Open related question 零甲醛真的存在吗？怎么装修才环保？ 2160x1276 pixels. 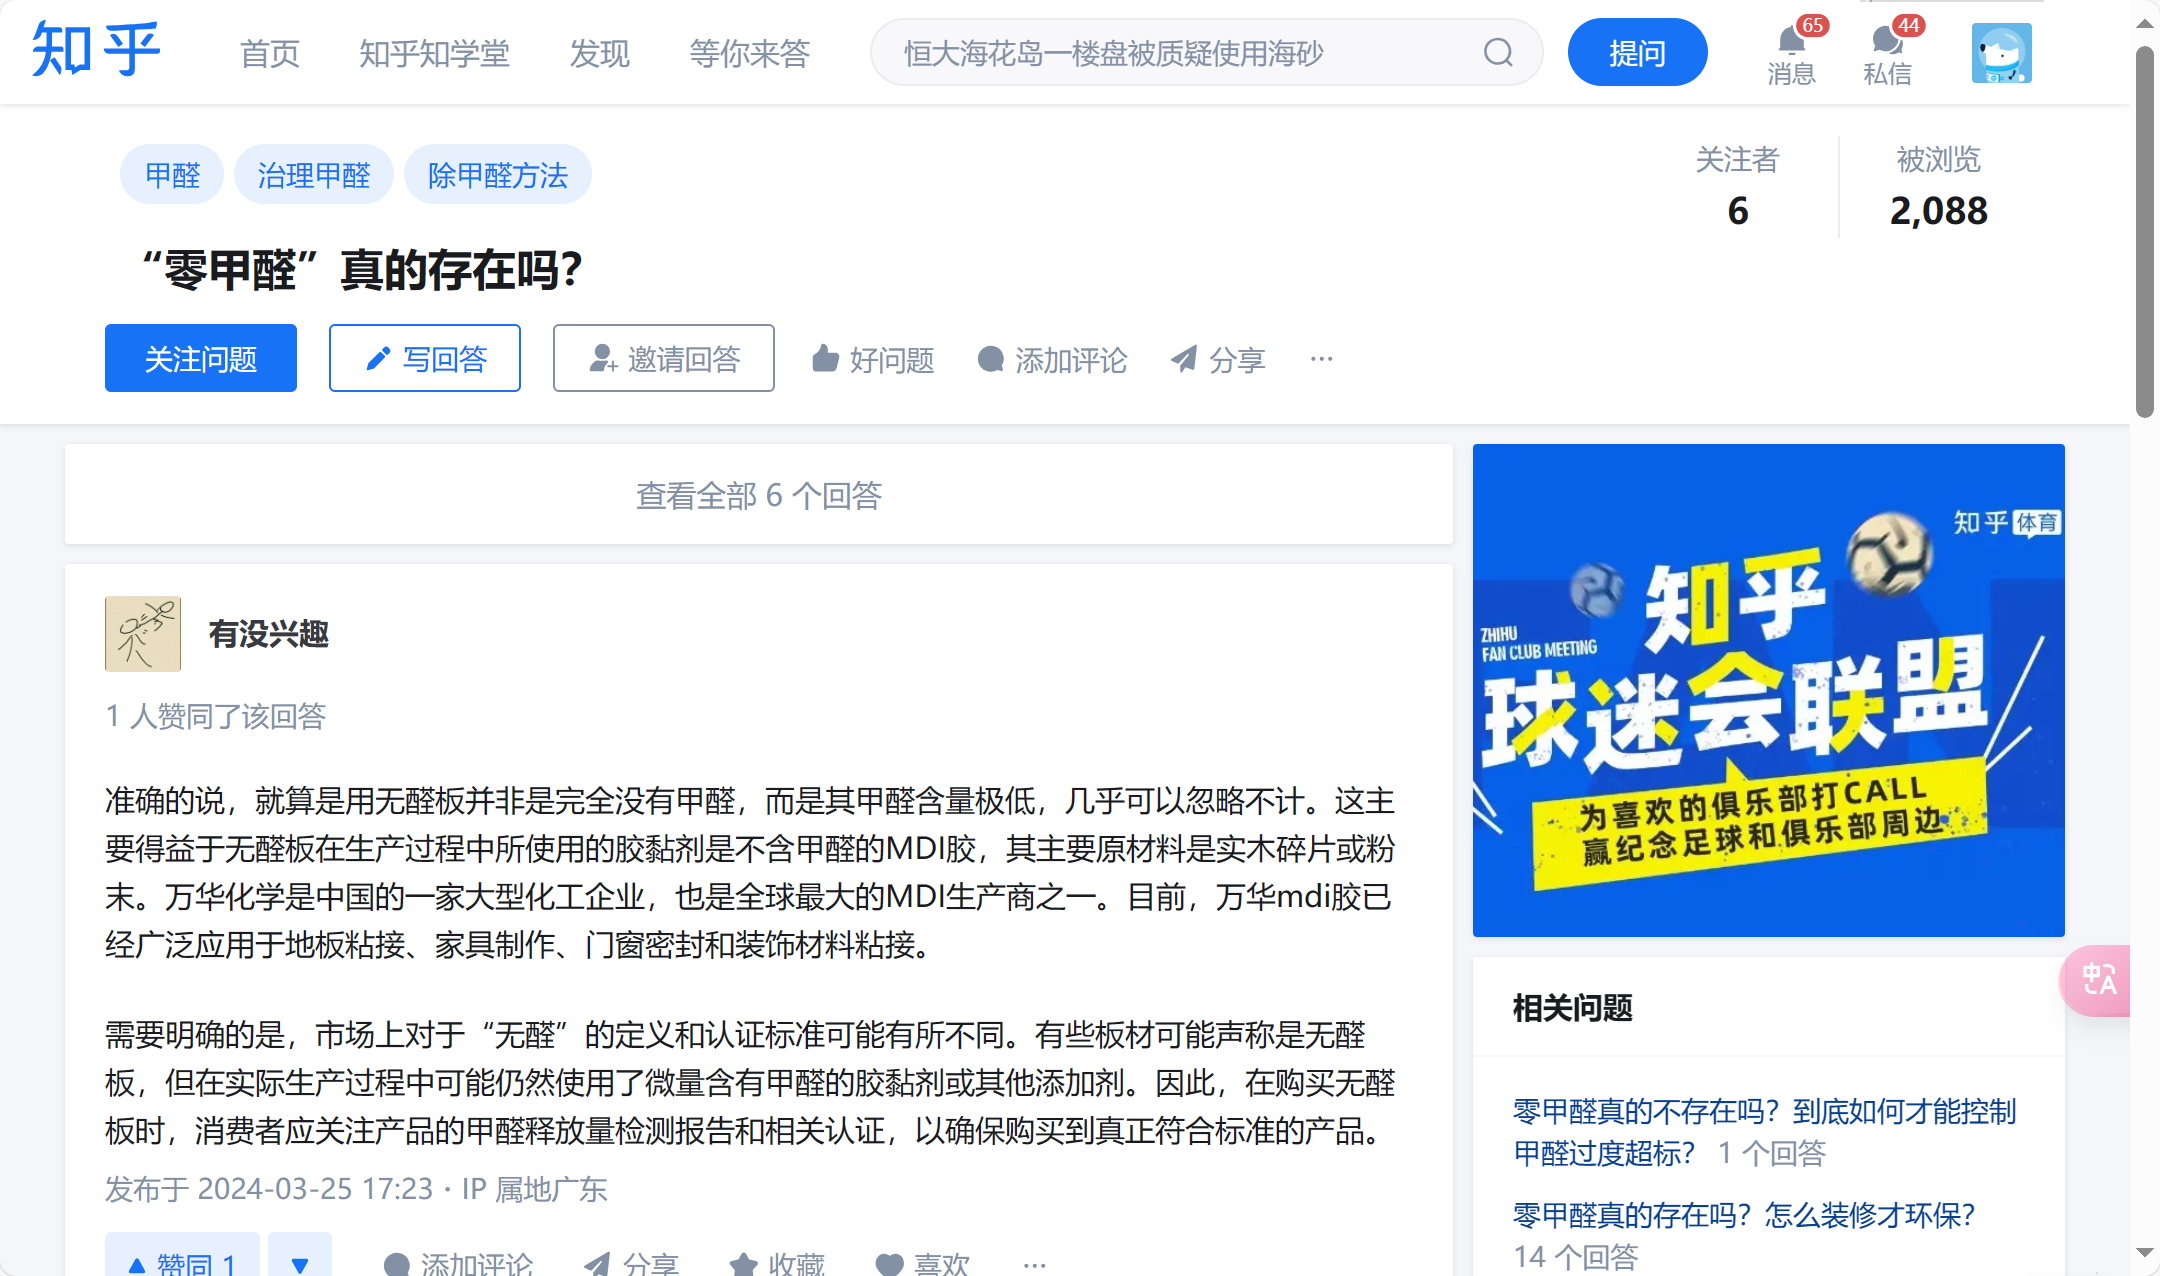pos(1743,1215)
